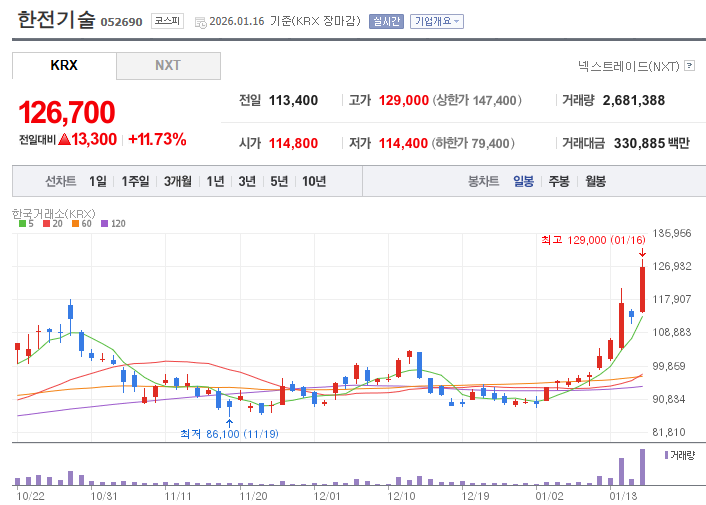706x505 pixels.
Task: Click the 최고 129,000 (01/16) chart label
Action: pos(593,240)
